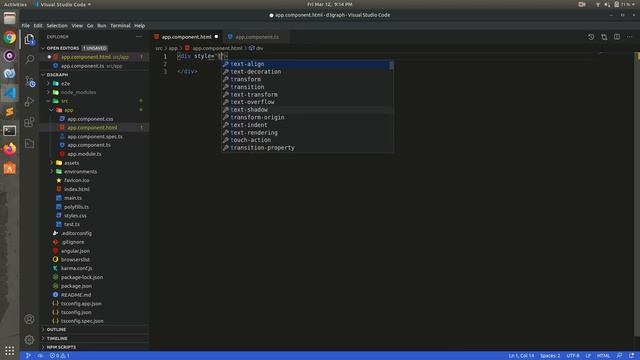Change HTML language mode in status bar

coord(603,356)
